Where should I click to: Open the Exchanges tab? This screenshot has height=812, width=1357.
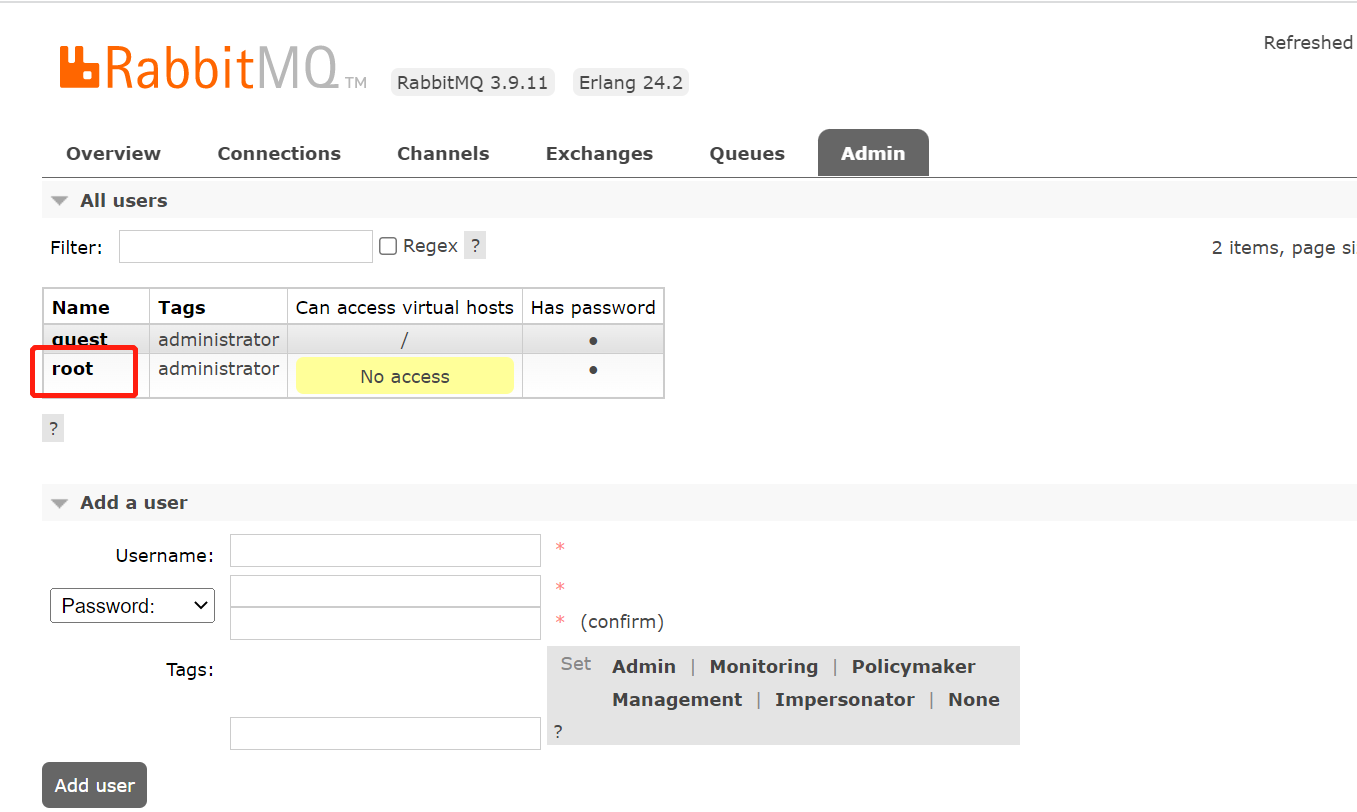pos(599,154)
